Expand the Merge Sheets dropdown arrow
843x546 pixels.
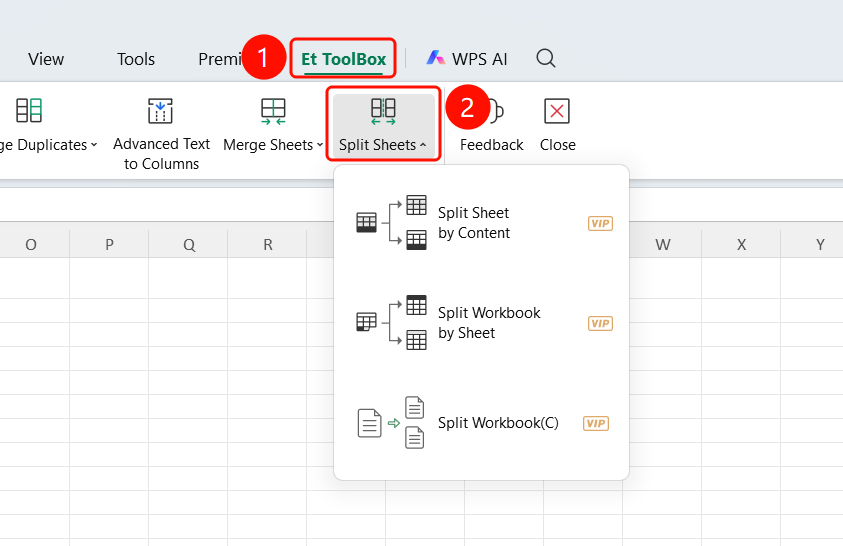click(320, 145)
